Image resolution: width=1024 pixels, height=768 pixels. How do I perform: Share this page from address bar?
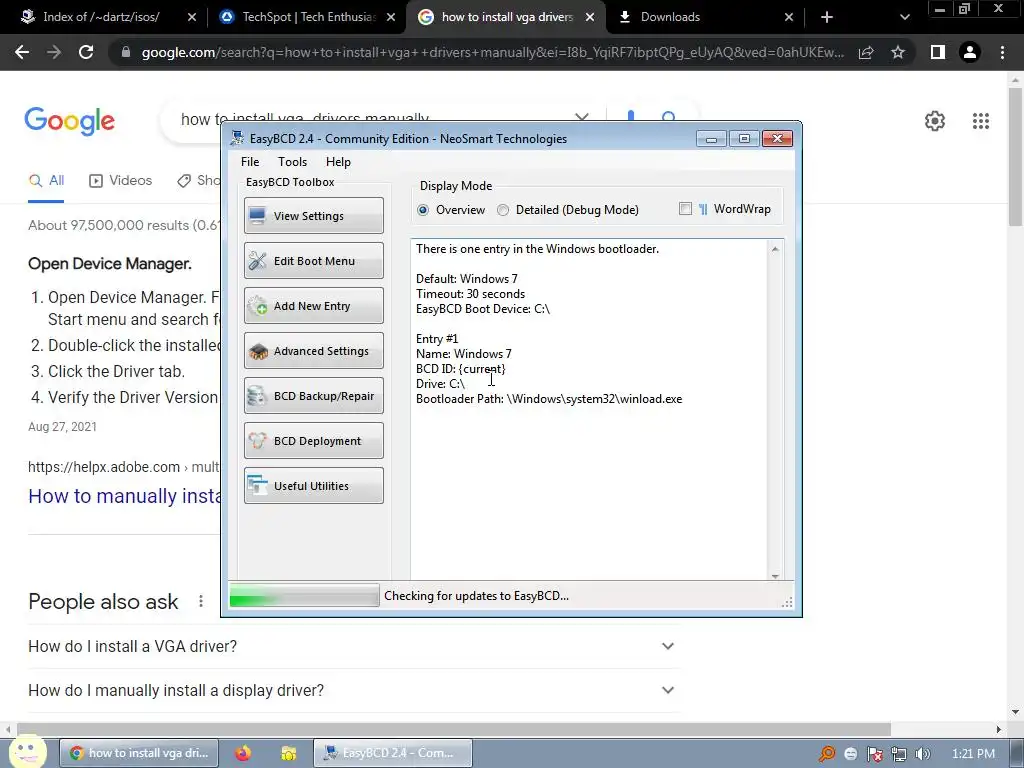(x=866, y=52)
